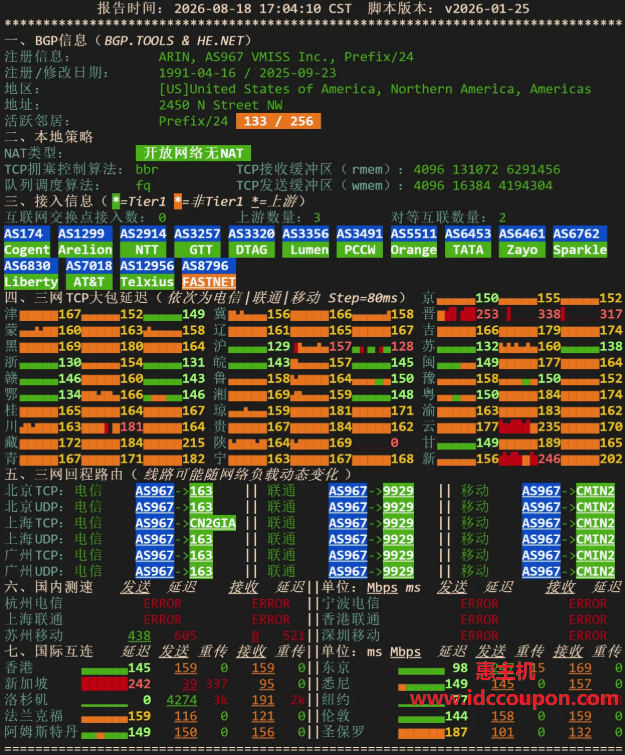Select the script version v2026-01-25
The image size is (625, 755).
click(x=487, y=8)
